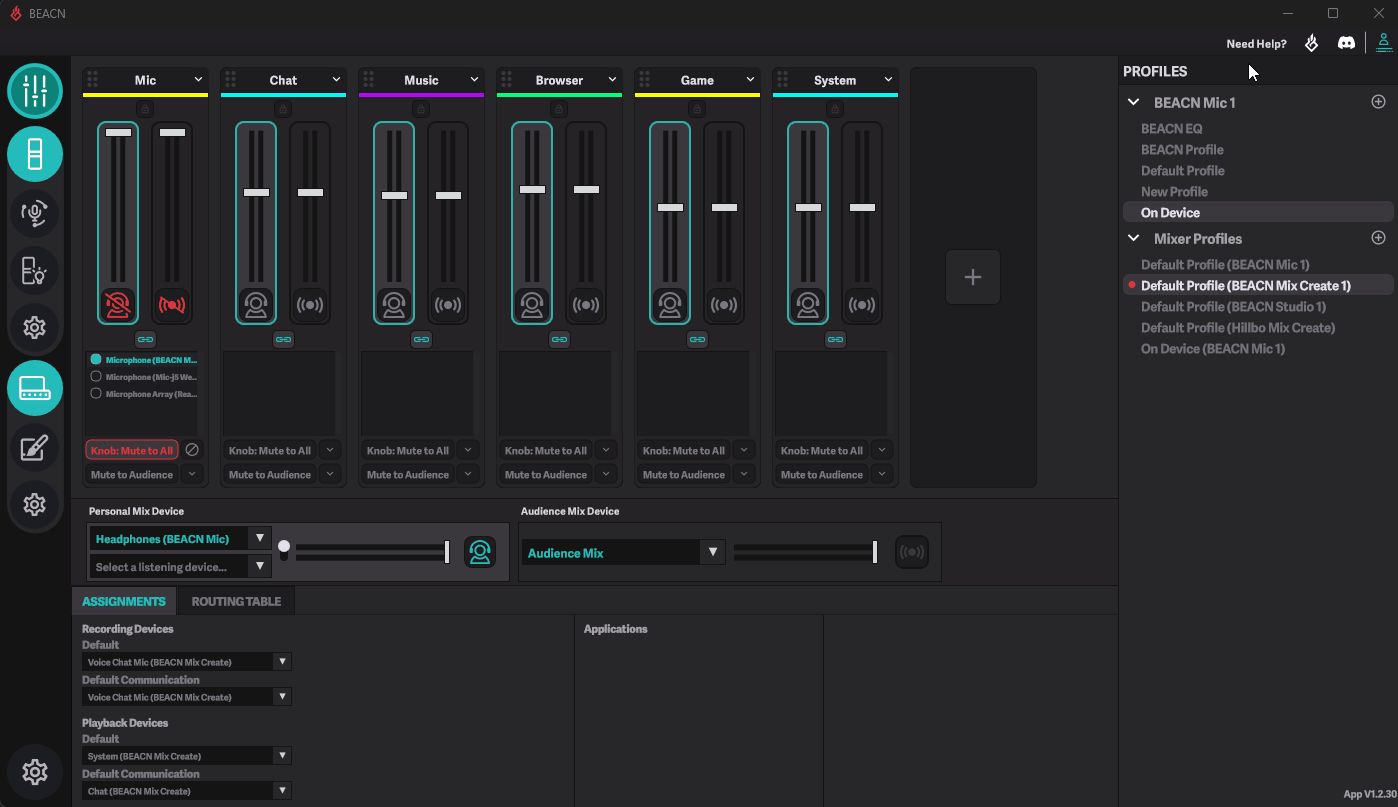Add a new mixer channel with plus
The height and width of the screenshot is (807, 1398).
coord(973,277)
